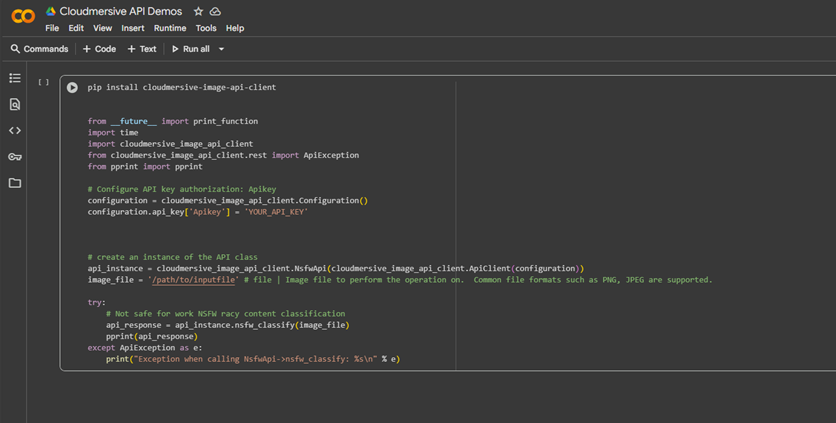
Task: Open the Tools menu
Action: [206, 28]
